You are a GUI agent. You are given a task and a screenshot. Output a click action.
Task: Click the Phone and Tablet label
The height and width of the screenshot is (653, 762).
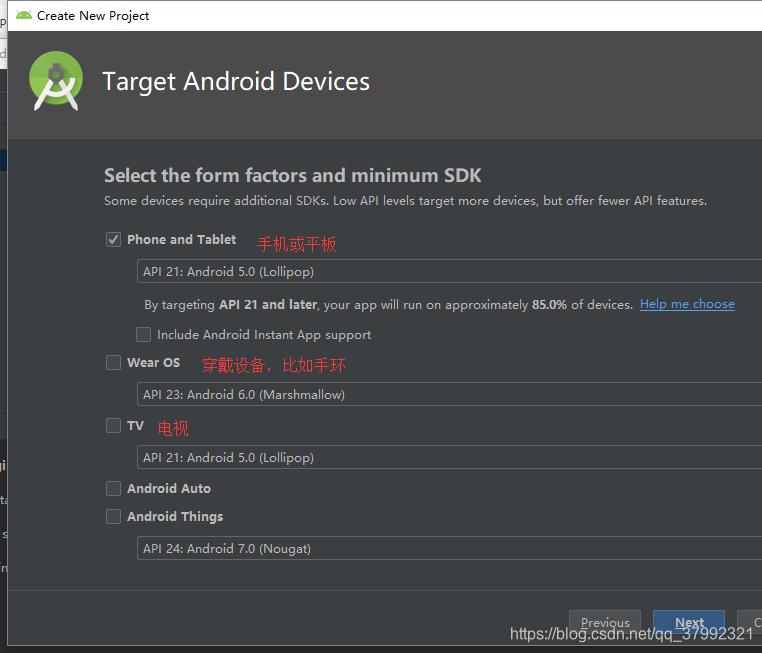(181, 240)
